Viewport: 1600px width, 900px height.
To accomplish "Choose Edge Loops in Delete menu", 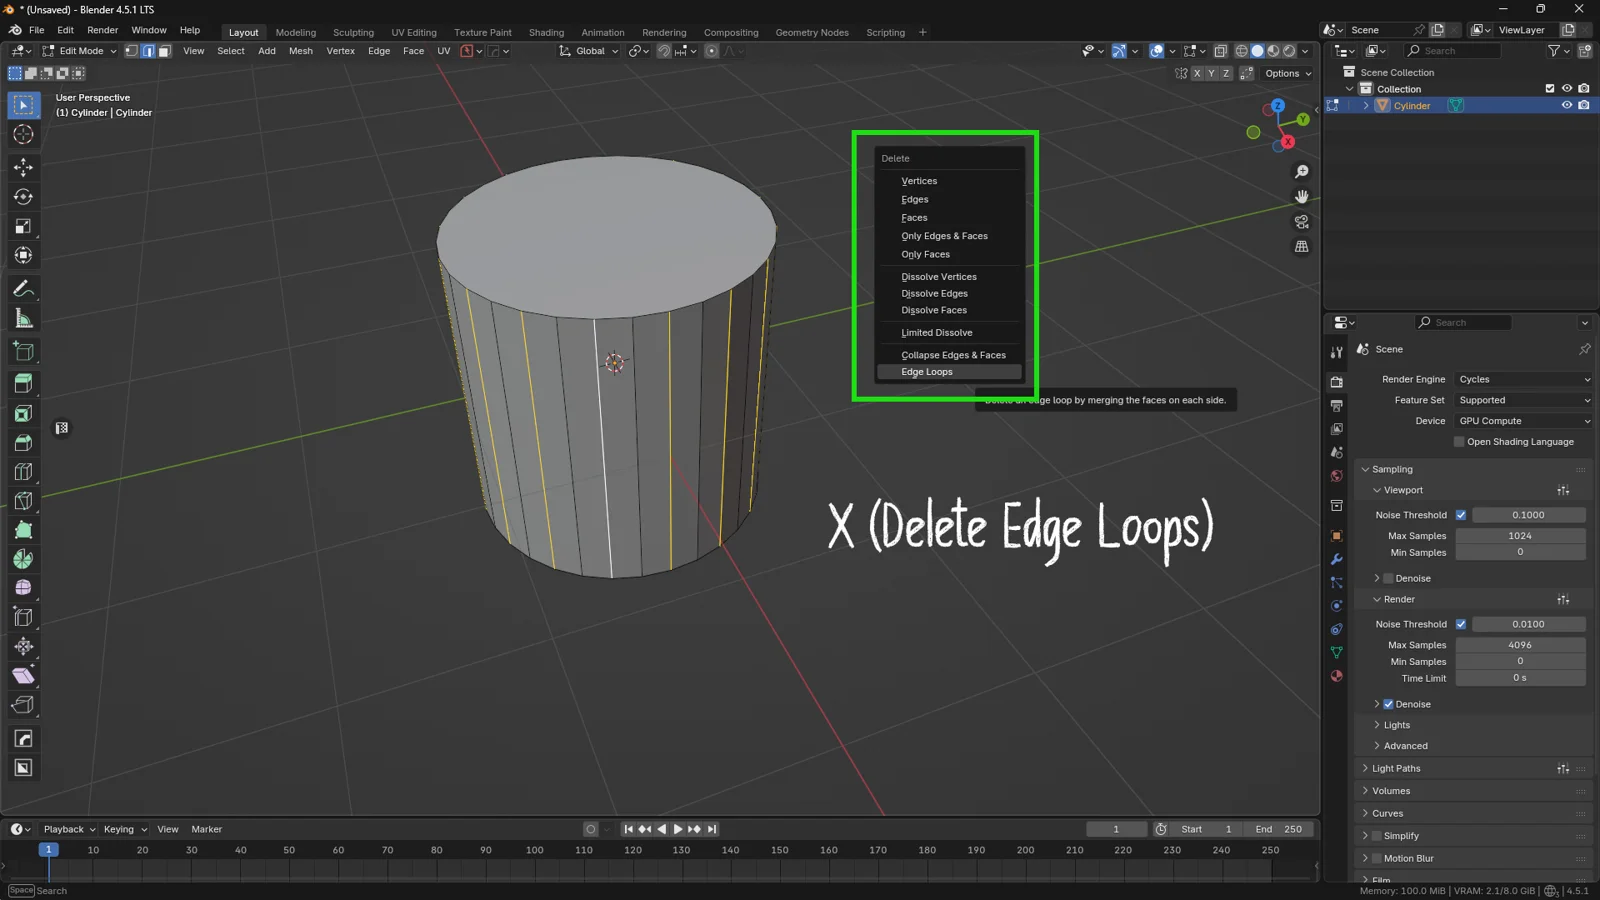I will point(949,372).
